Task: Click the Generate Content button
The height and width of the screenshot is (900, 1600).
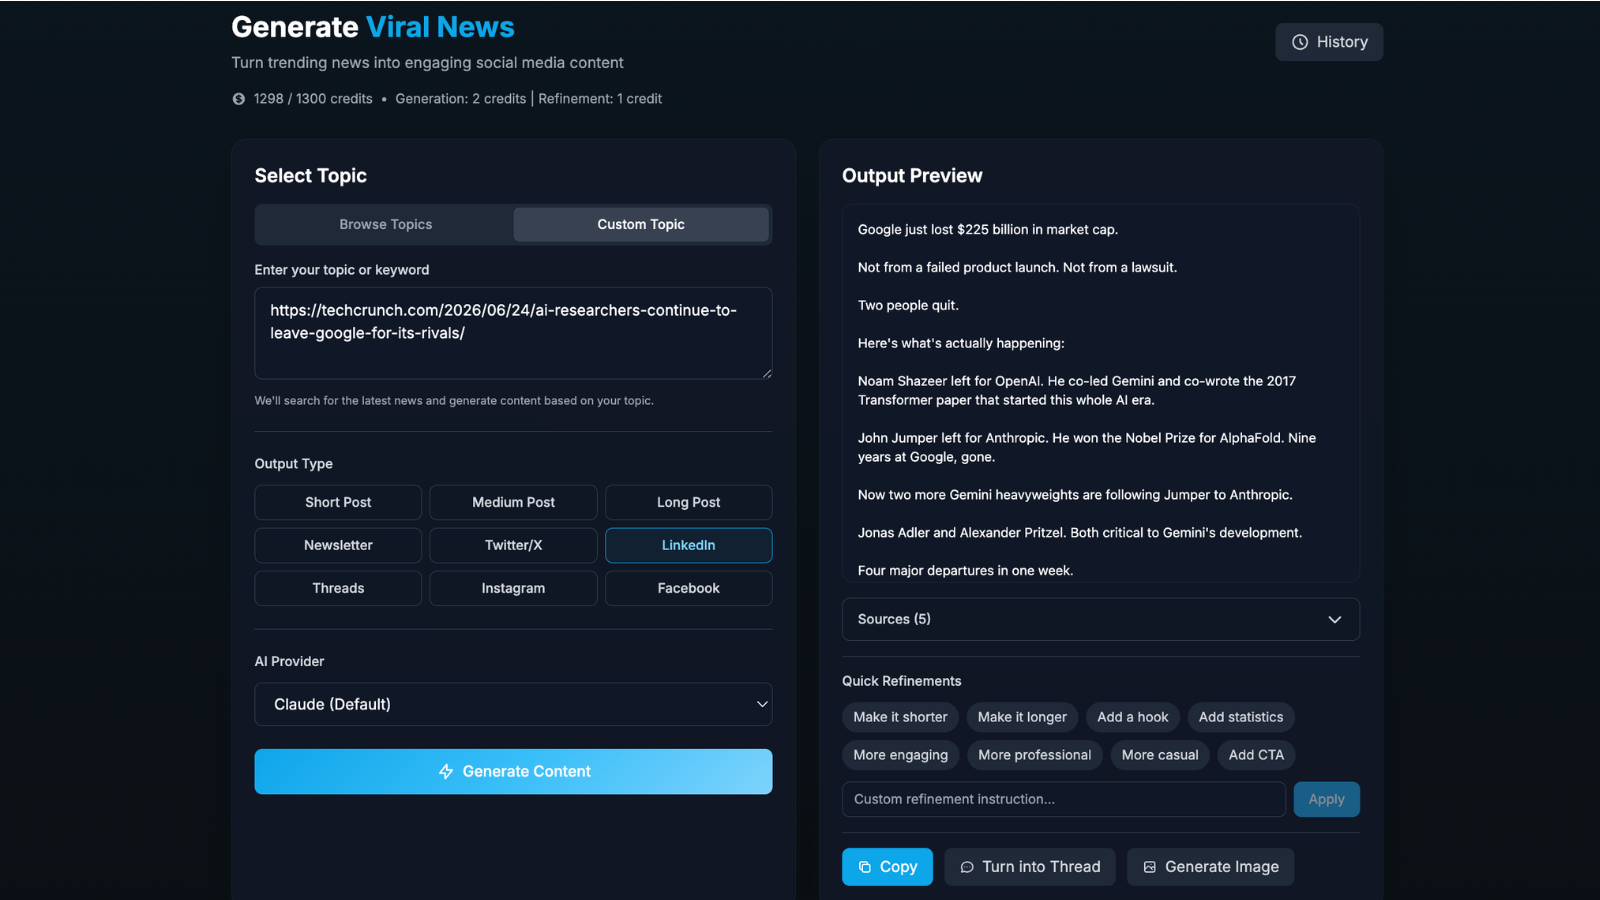Action: coord(513,771)
